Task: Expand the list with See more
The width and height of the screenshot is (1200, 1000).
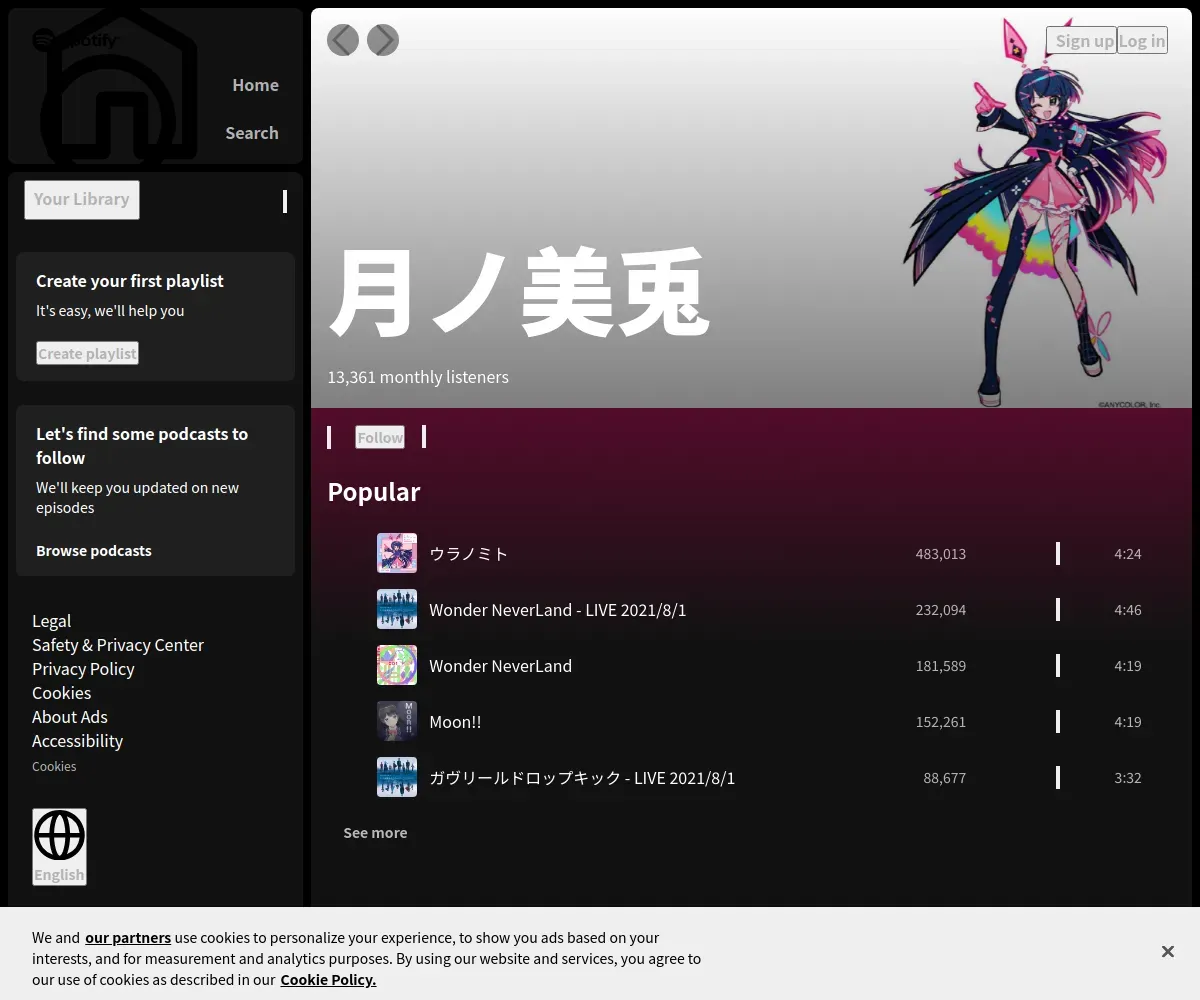Action: pos(375,833)
